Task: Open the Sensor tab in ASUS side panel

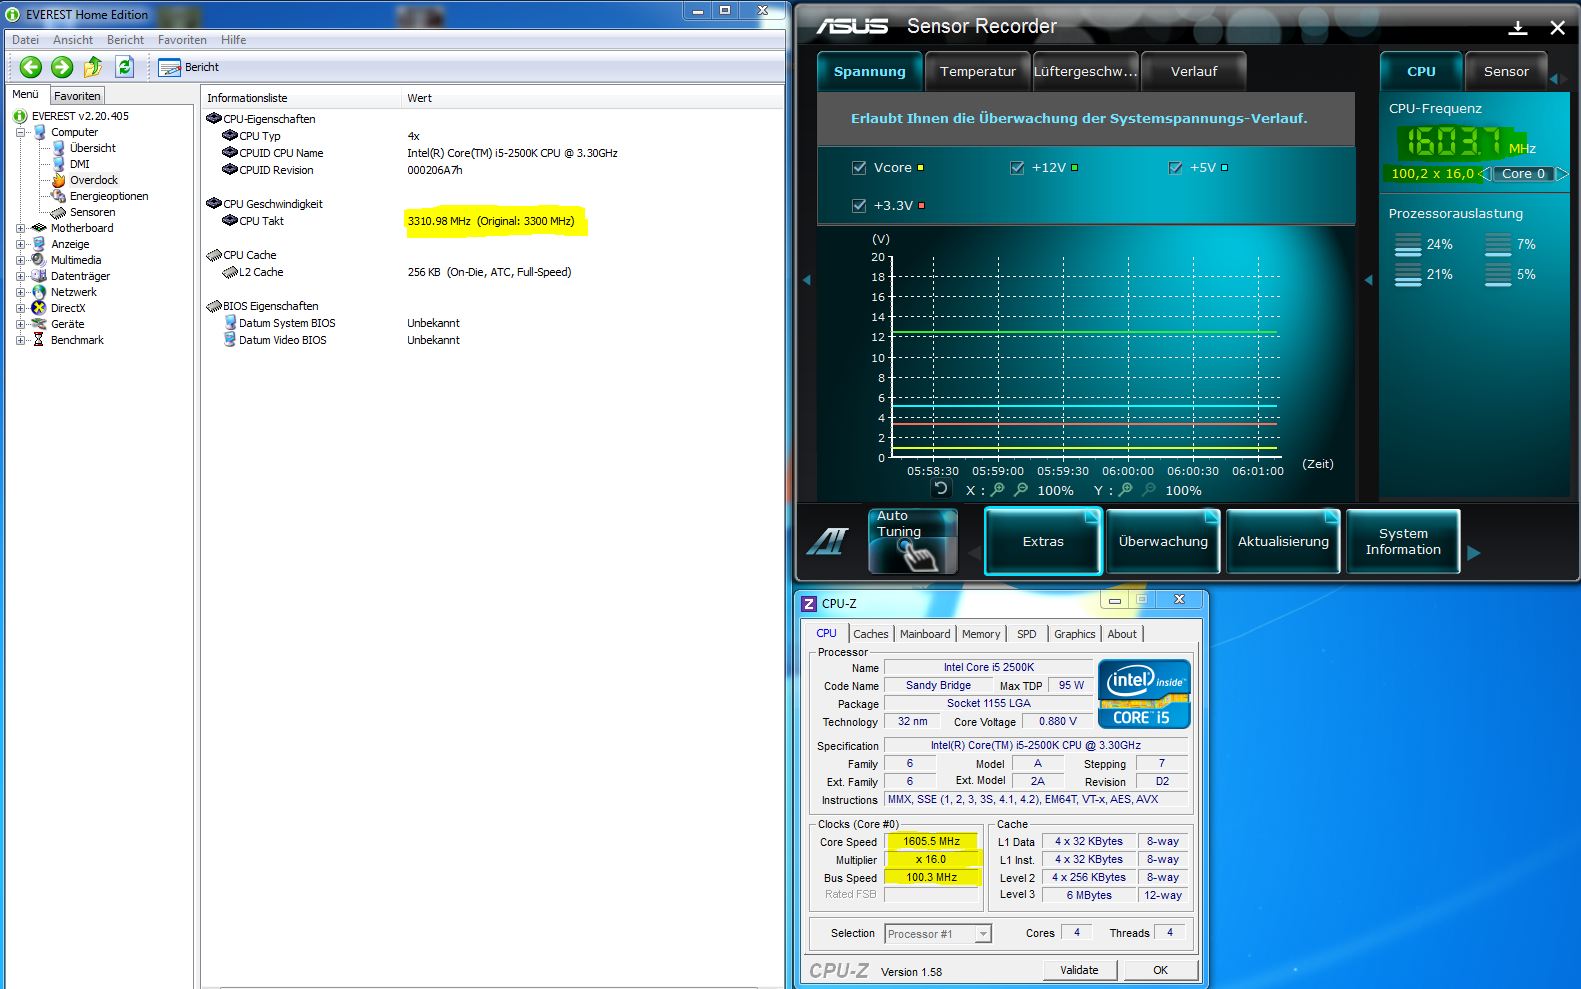Action: click(1506, 71)
